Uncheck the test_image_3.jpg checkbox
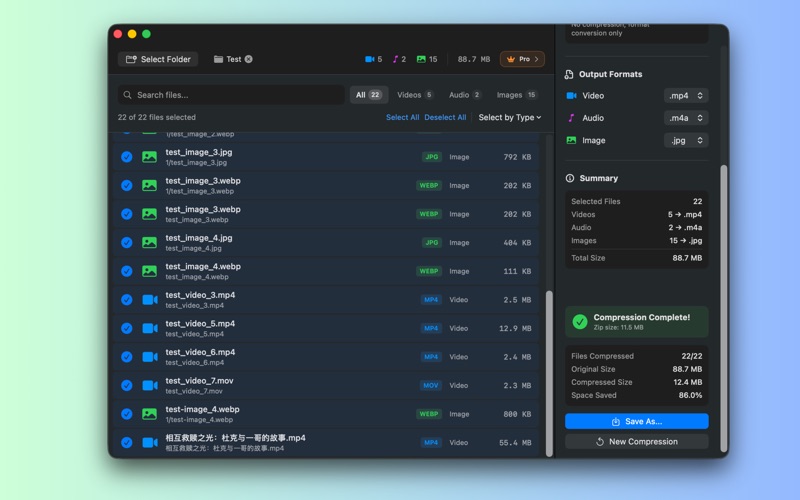The width and height of the screenshot is (800, 500). (x=127, y=157)
